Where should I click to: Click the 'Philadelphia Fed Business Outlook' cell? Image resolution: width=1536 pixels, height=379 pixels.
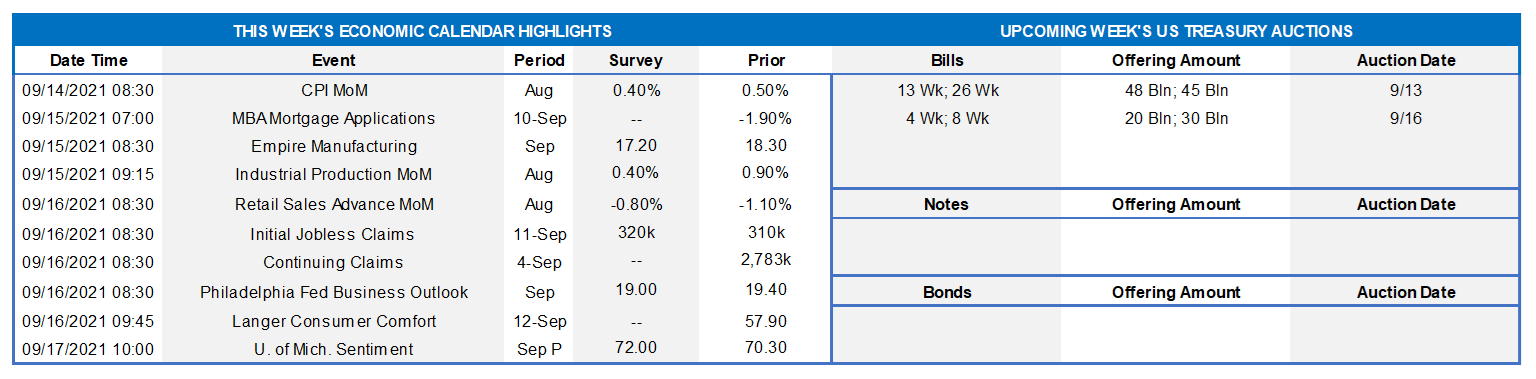(334, 292)
